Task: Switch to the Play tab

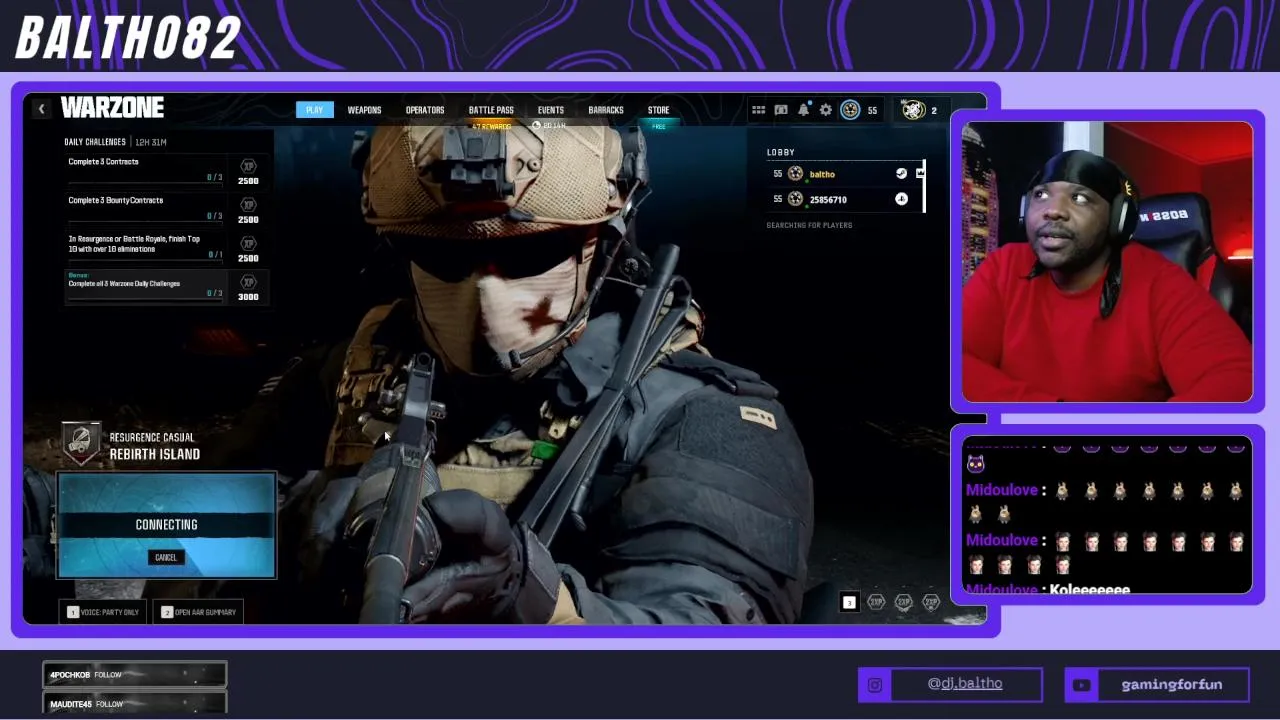Action: (314, 110)
